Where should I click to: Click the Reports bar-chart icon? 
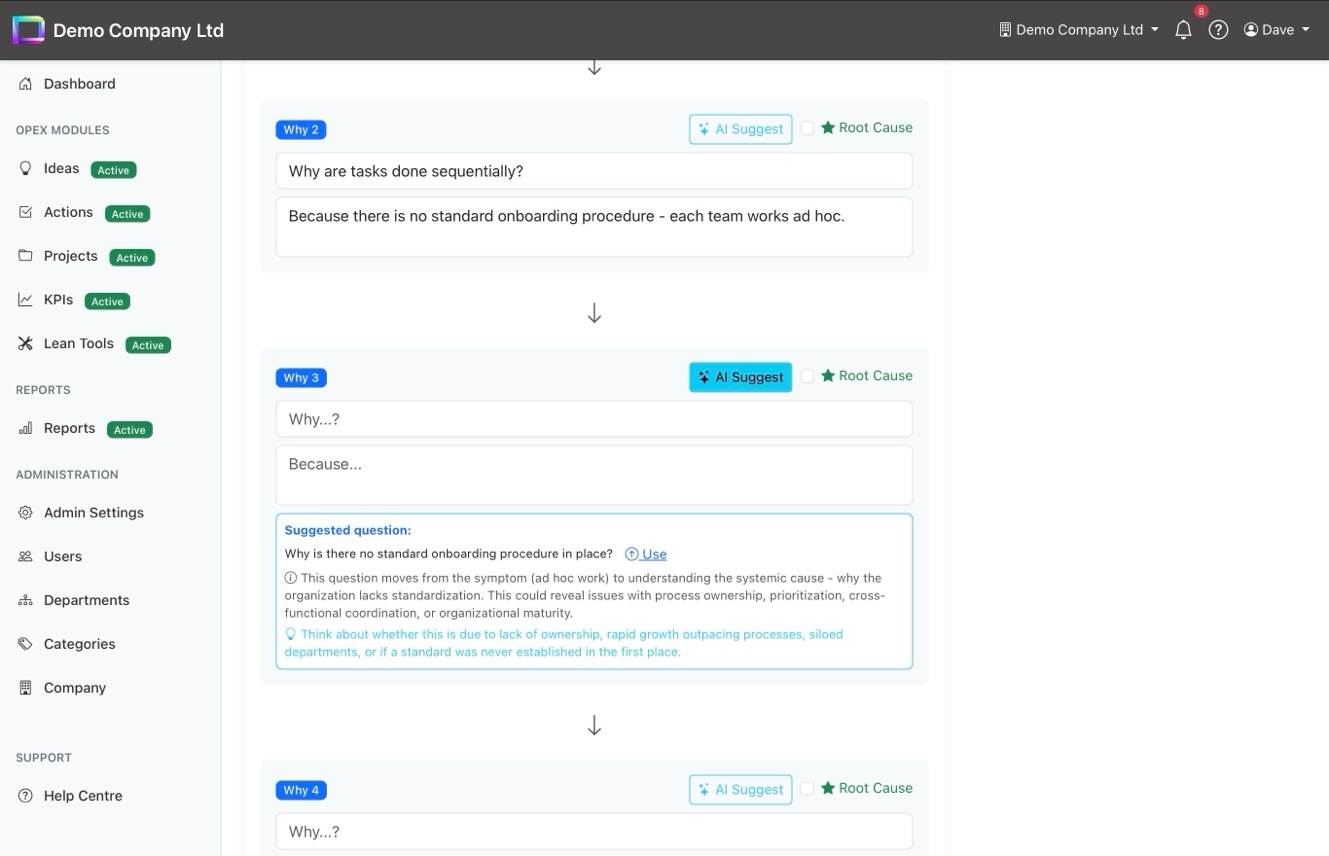(25, 428)
